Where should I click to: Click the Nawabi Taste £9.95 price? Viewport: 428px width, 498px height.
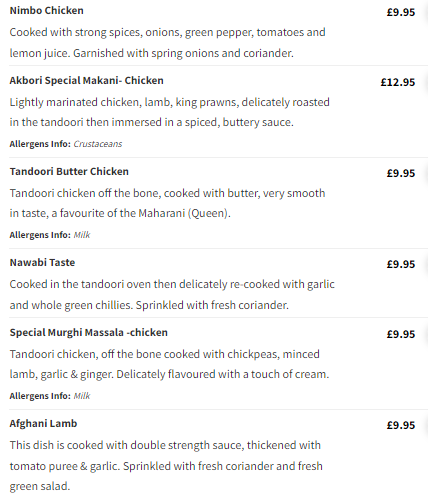401,264
